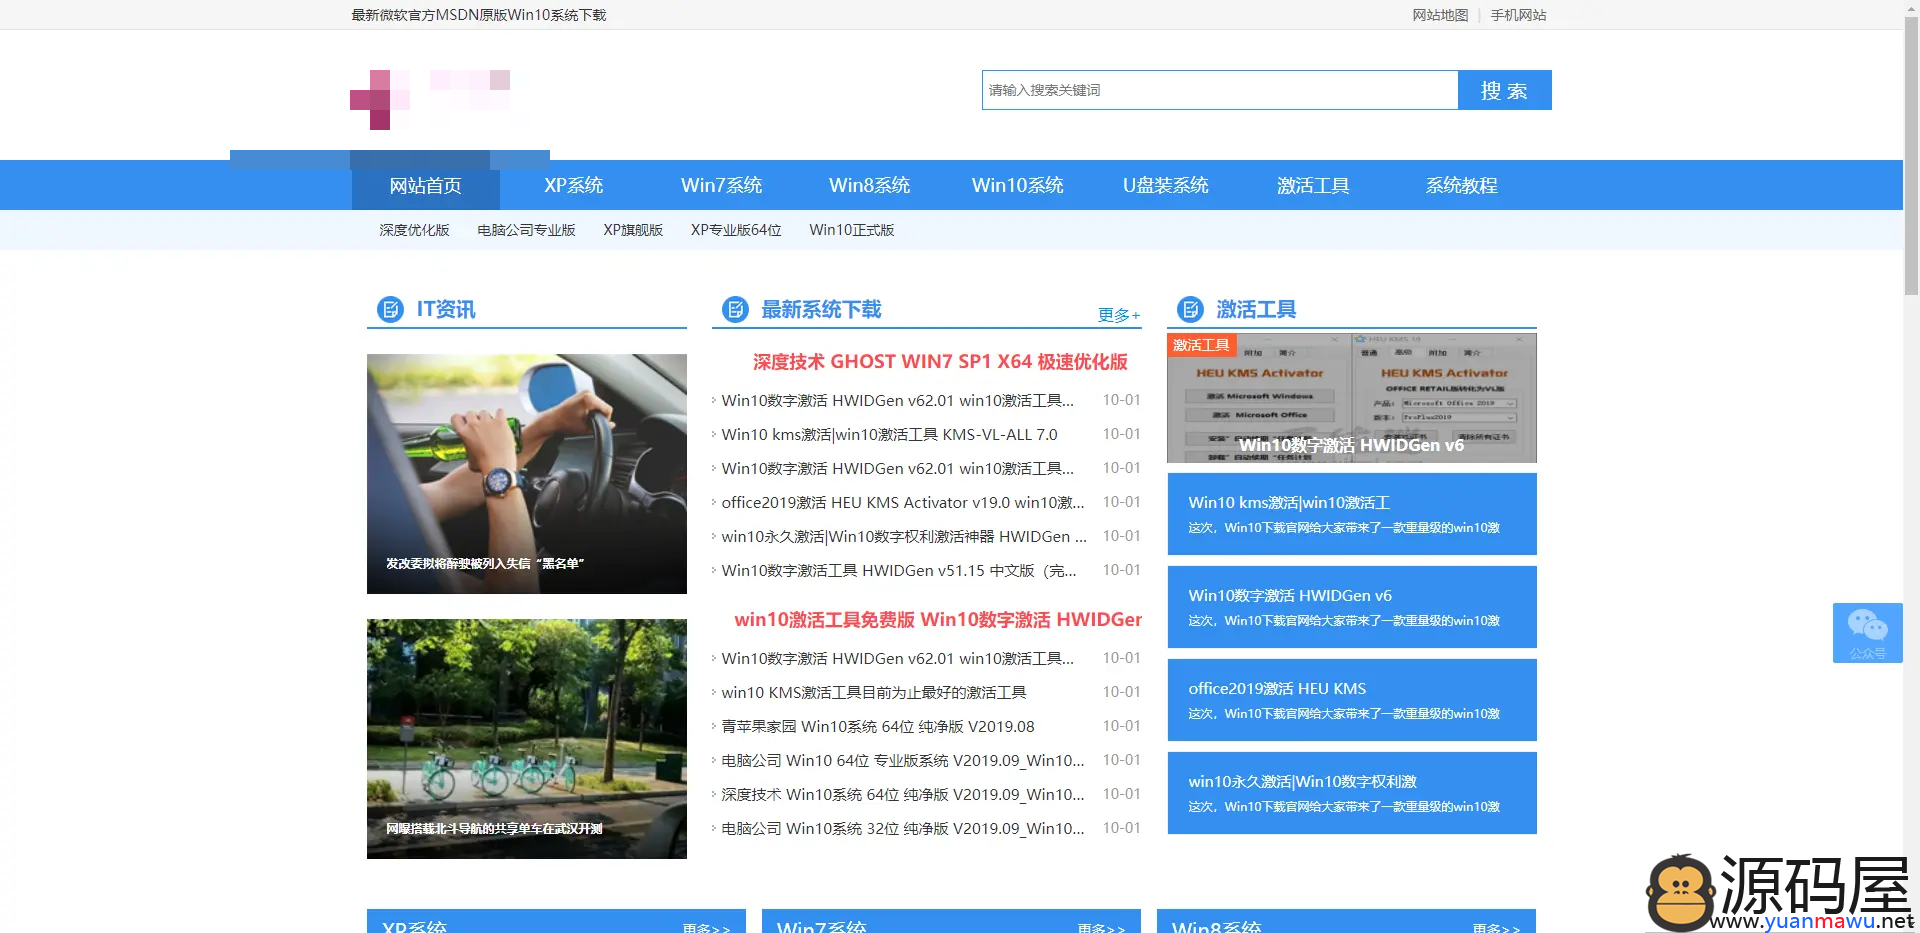The image size is (1920, 933).
Task: Open HWIDGen v51.15 中文版 article
Action: coord(899,571)
